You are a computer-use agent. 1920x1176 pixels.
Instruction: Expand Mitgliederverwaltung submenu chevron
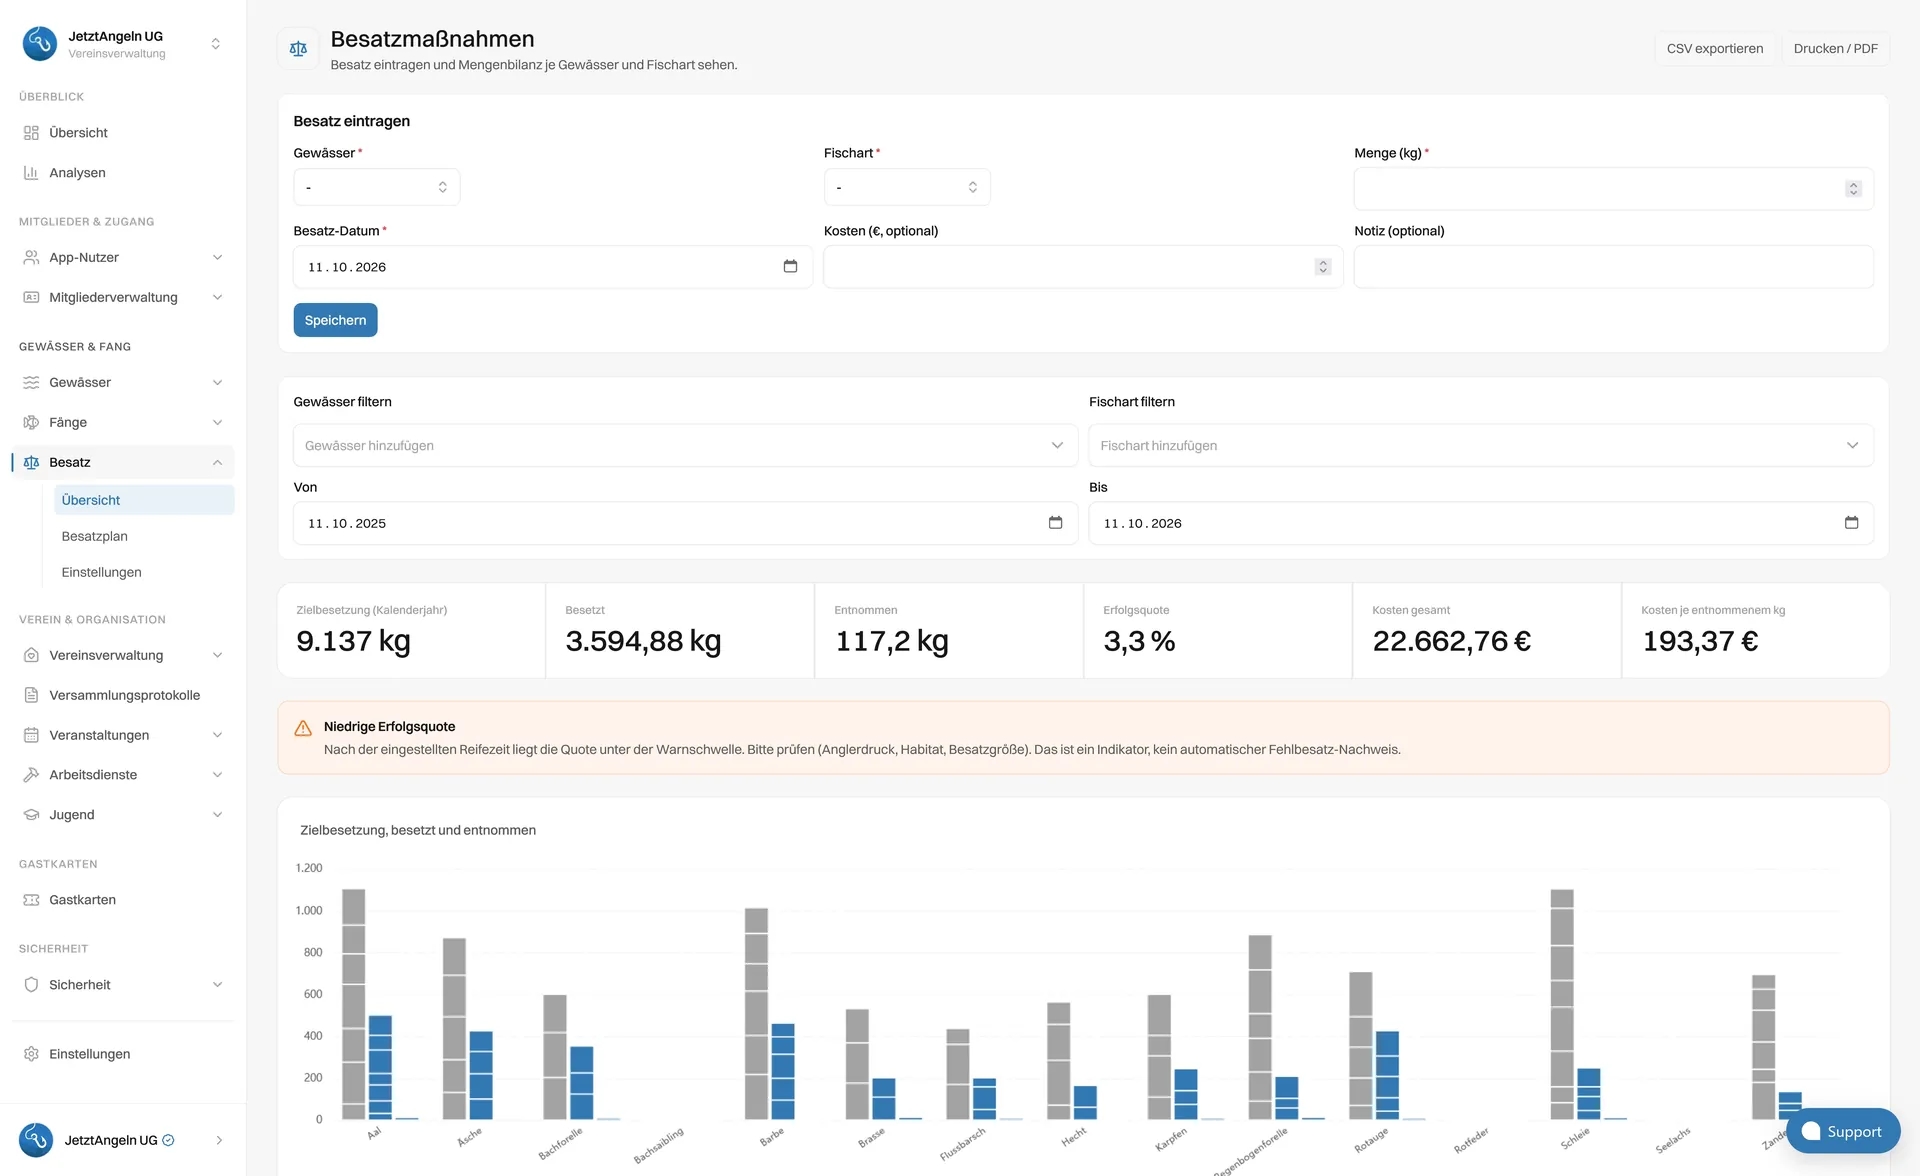(x=217, y=298)
